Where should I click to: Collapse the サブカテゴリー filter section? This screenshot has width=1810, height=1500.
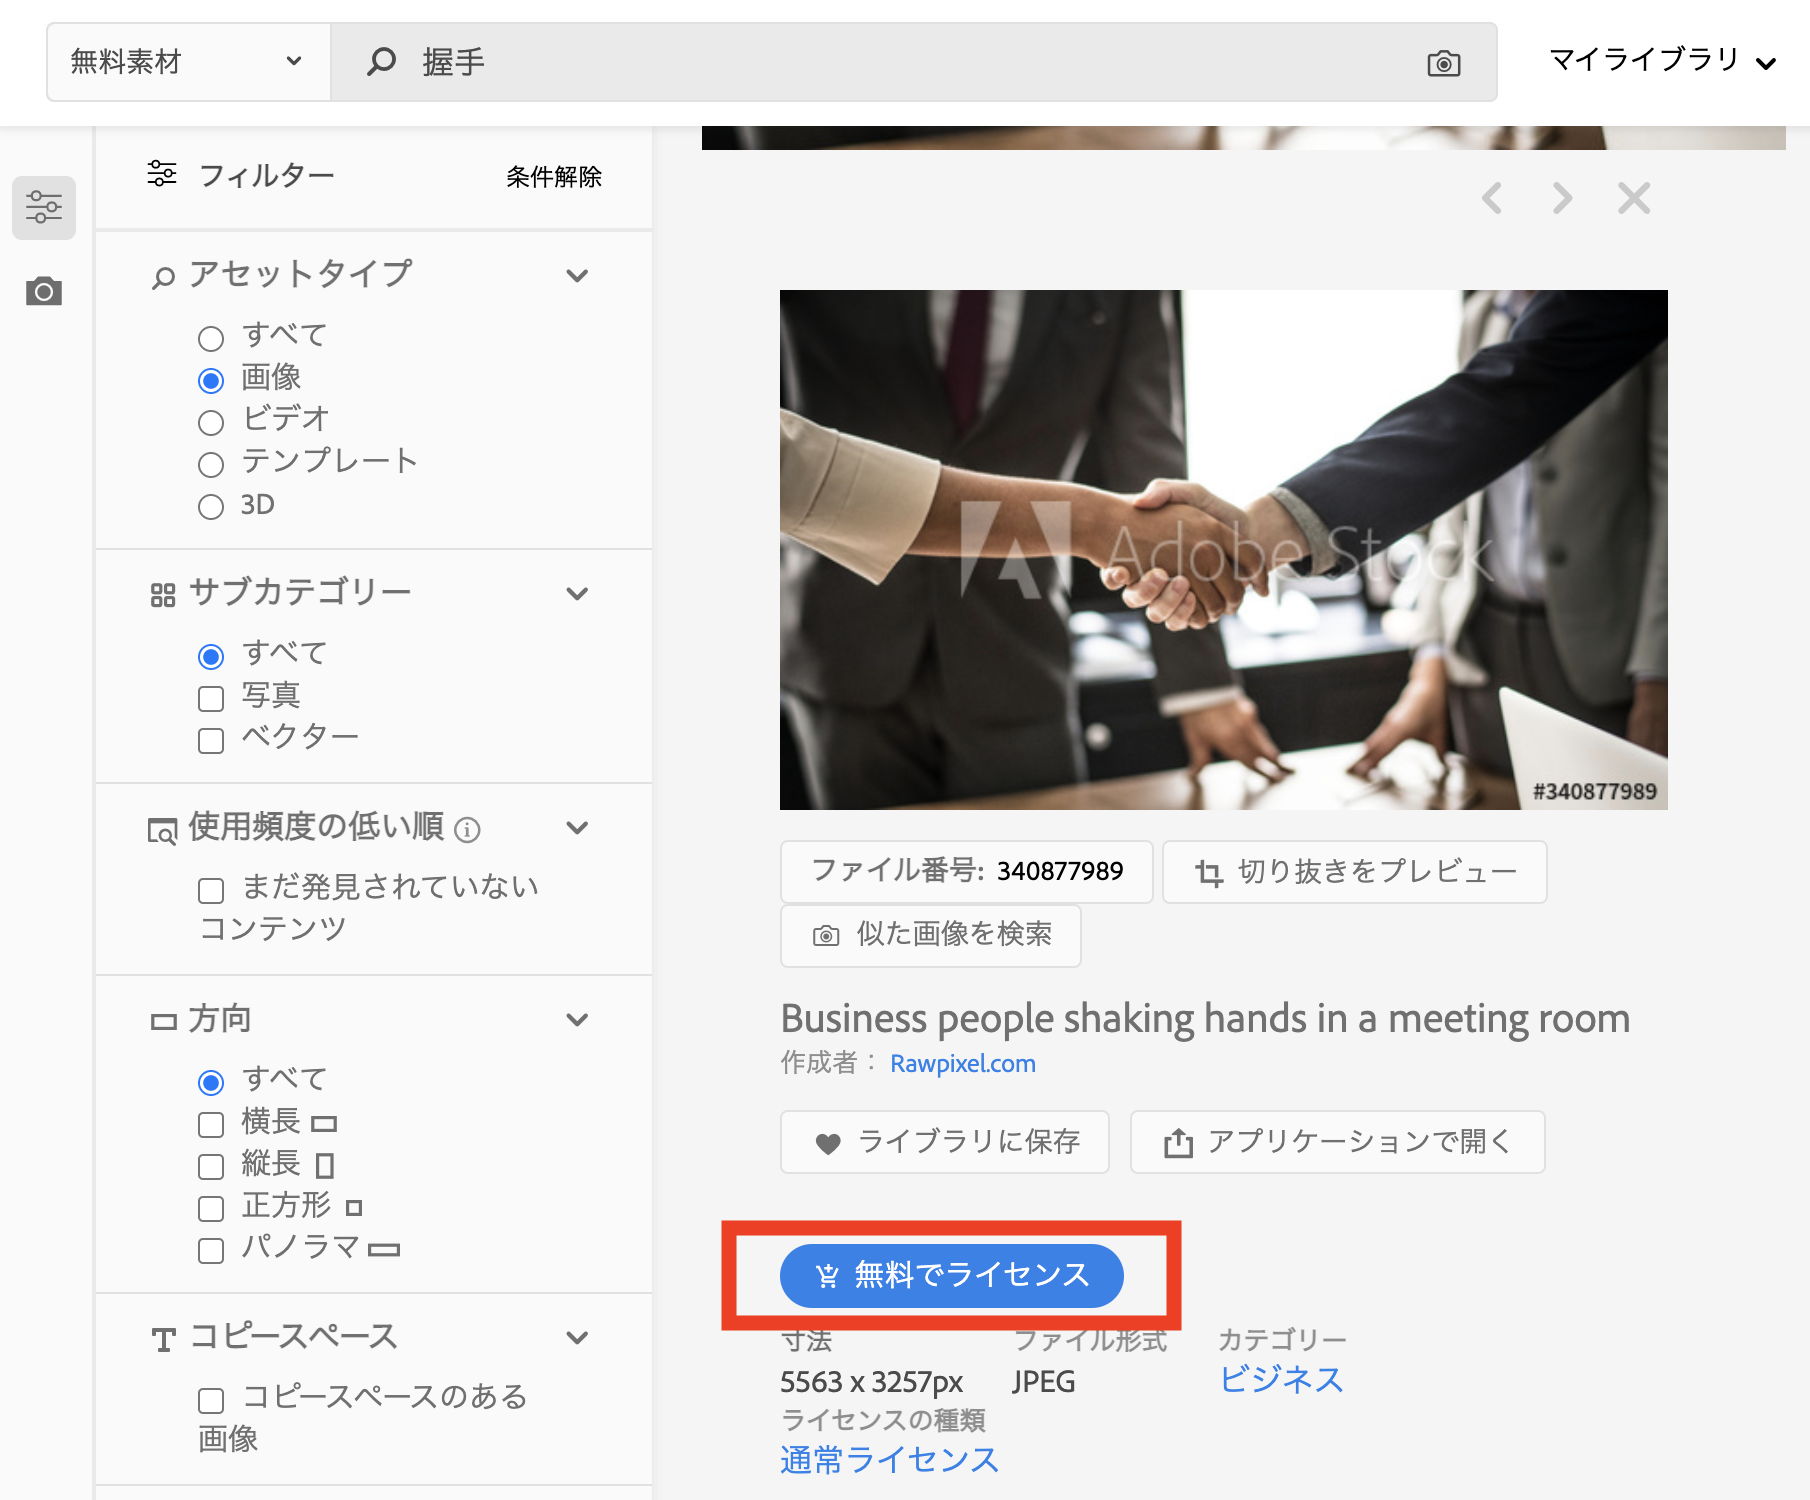click(577, 593)
